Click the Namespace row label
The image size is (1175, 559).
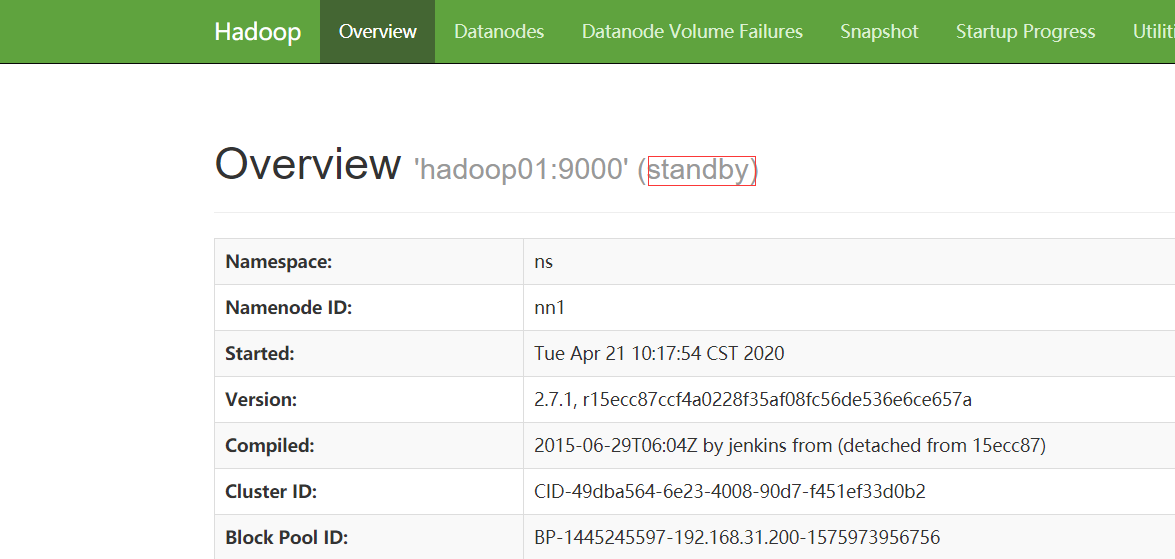pyautogui.click(x=278, y=262)
